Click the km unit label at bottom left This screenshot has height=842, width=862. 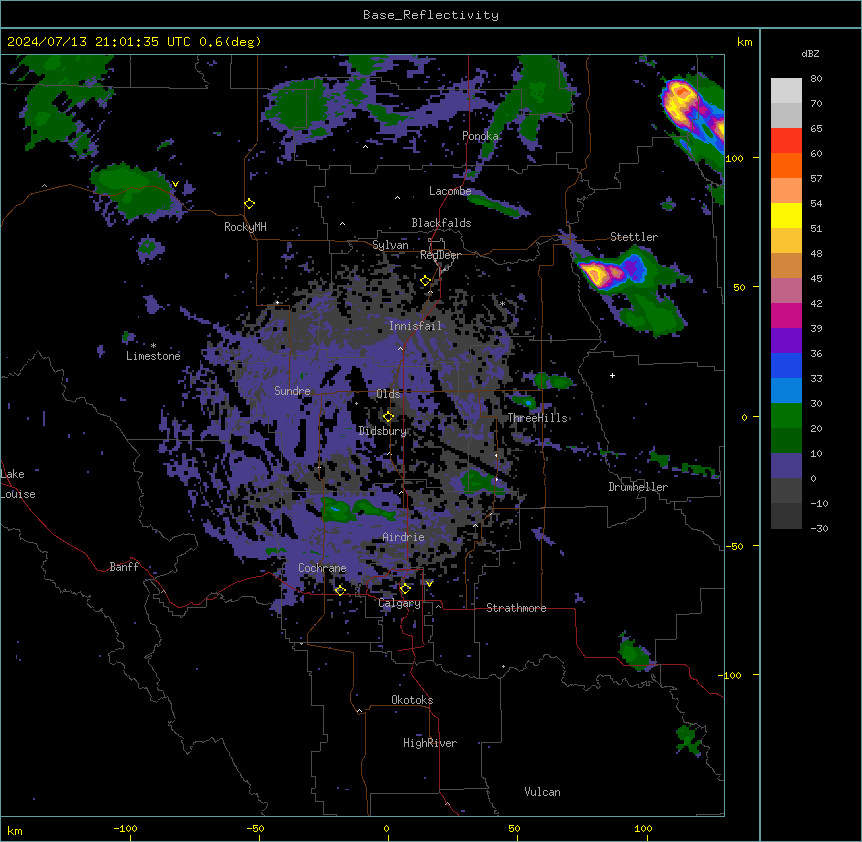tap(15, 830)
